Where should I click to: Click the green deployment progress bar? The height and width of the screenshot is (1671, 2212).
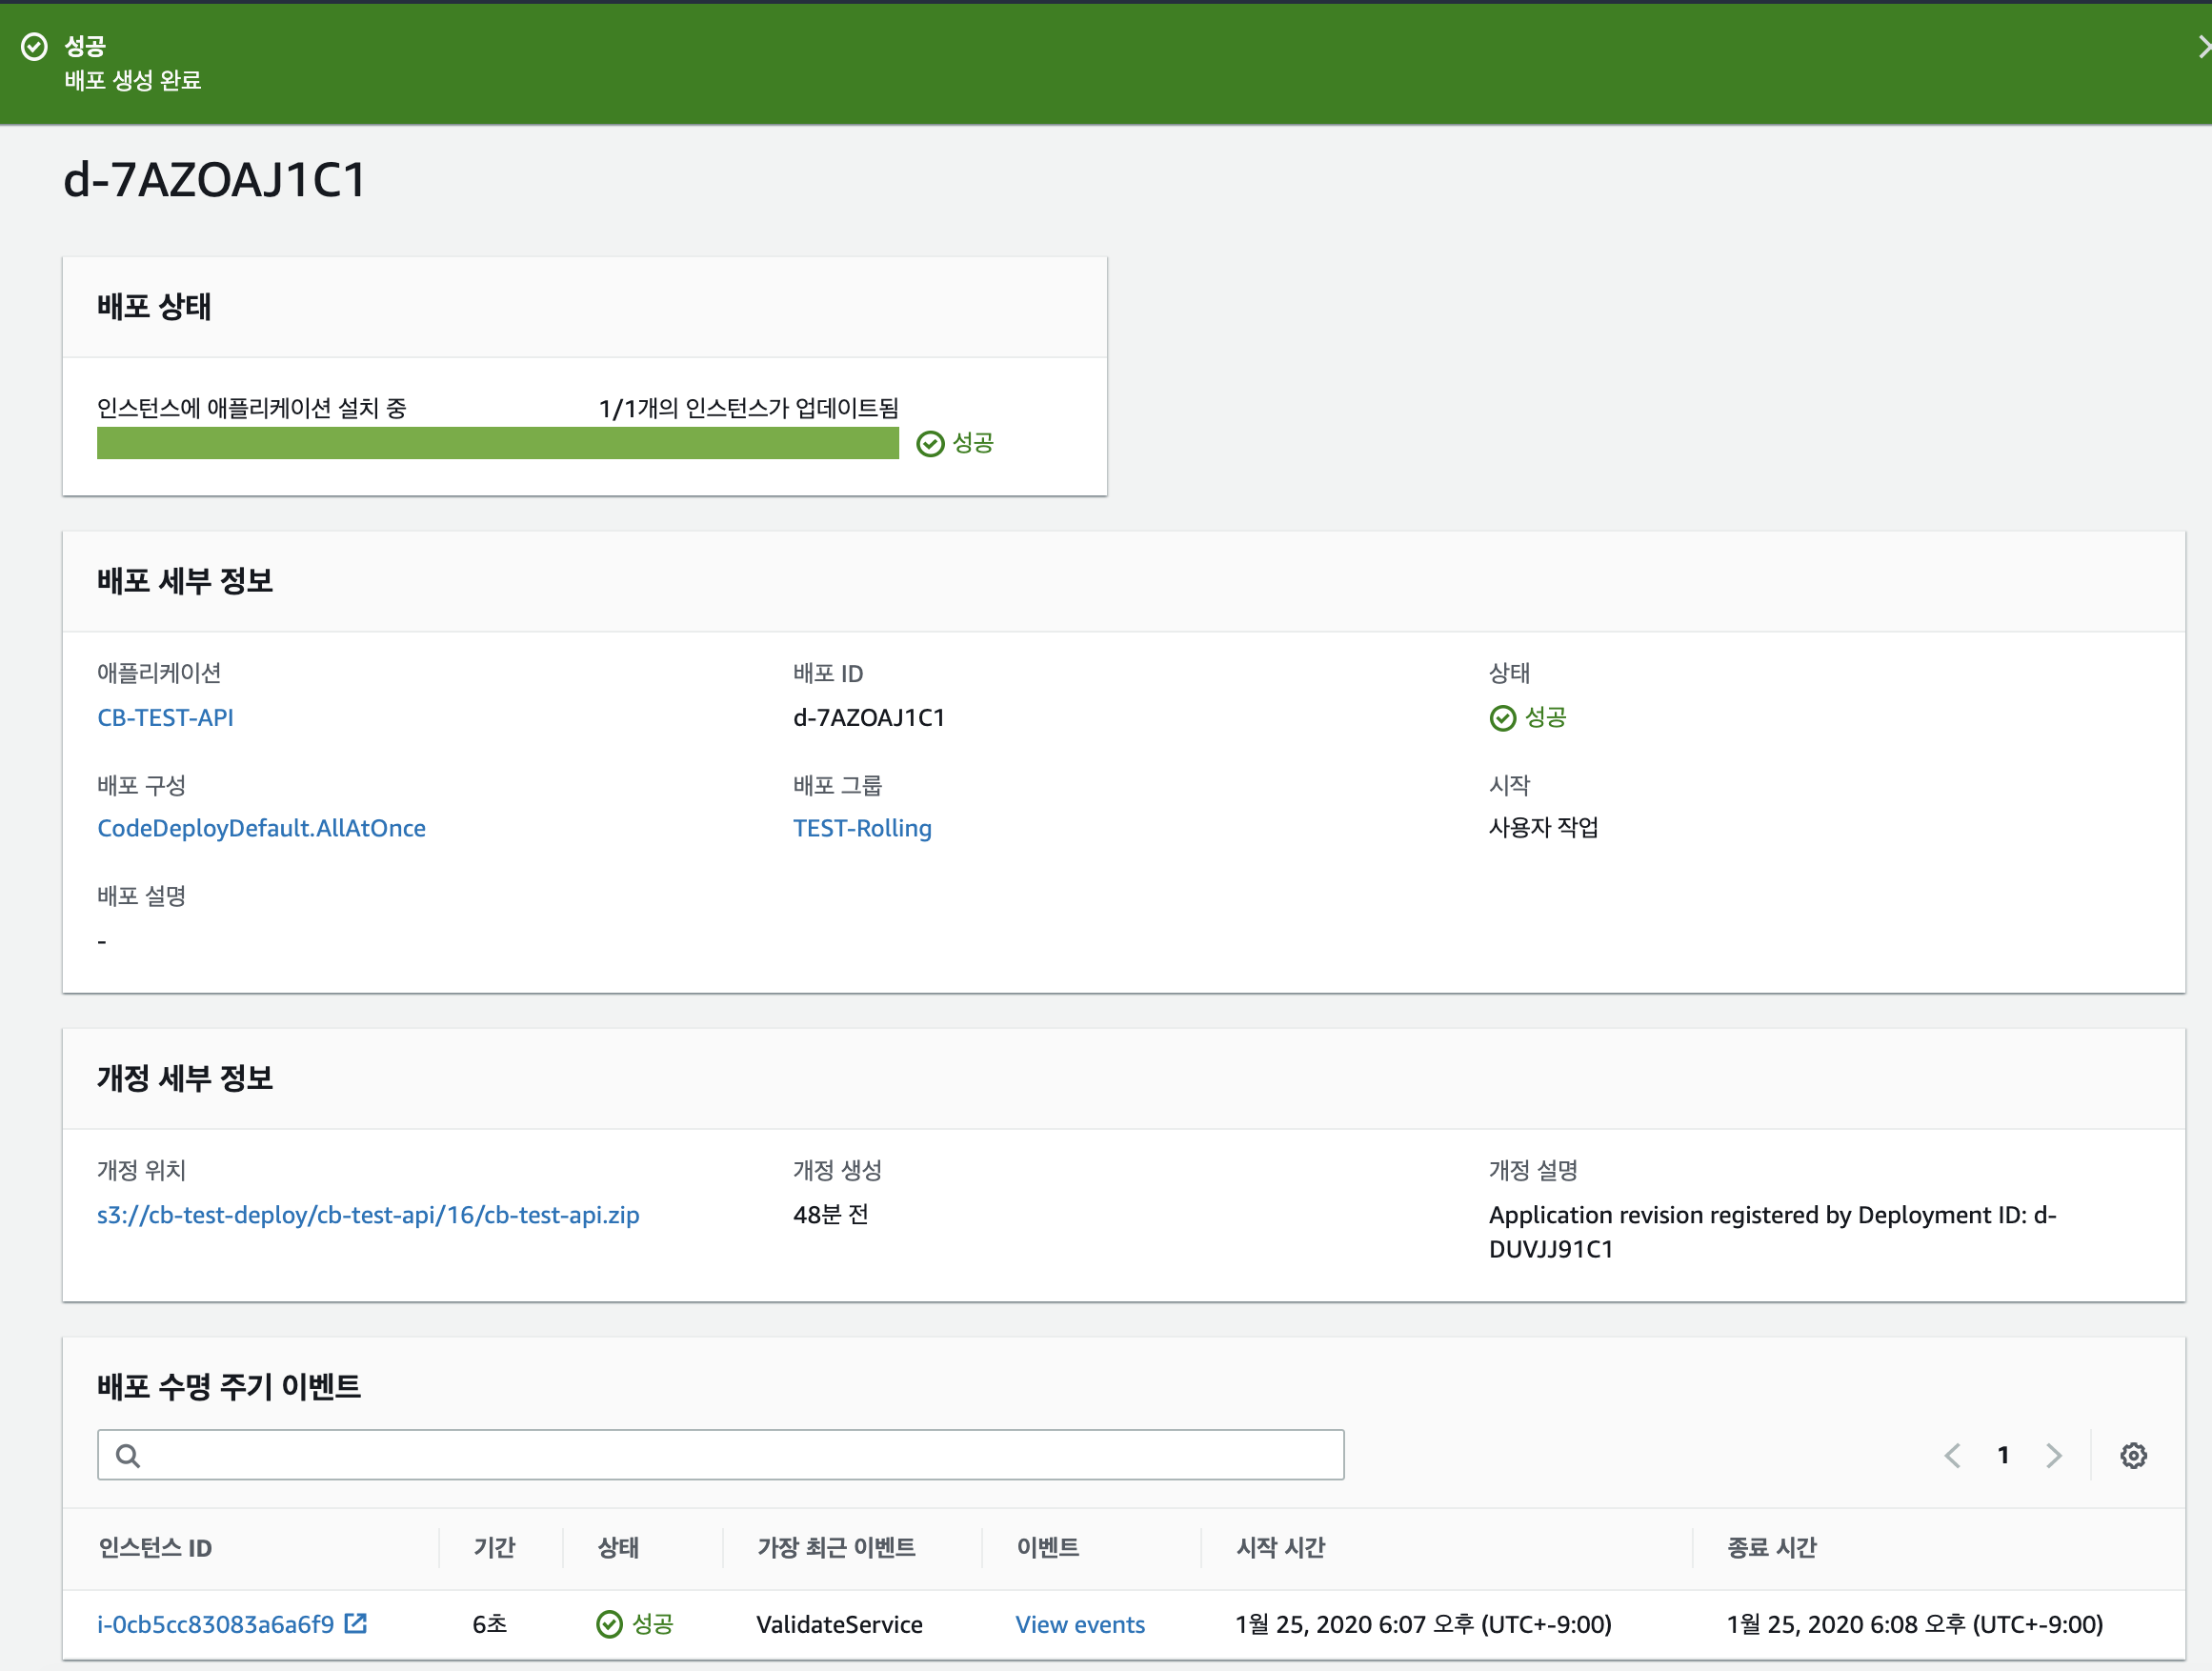click(x=497, y=444)
